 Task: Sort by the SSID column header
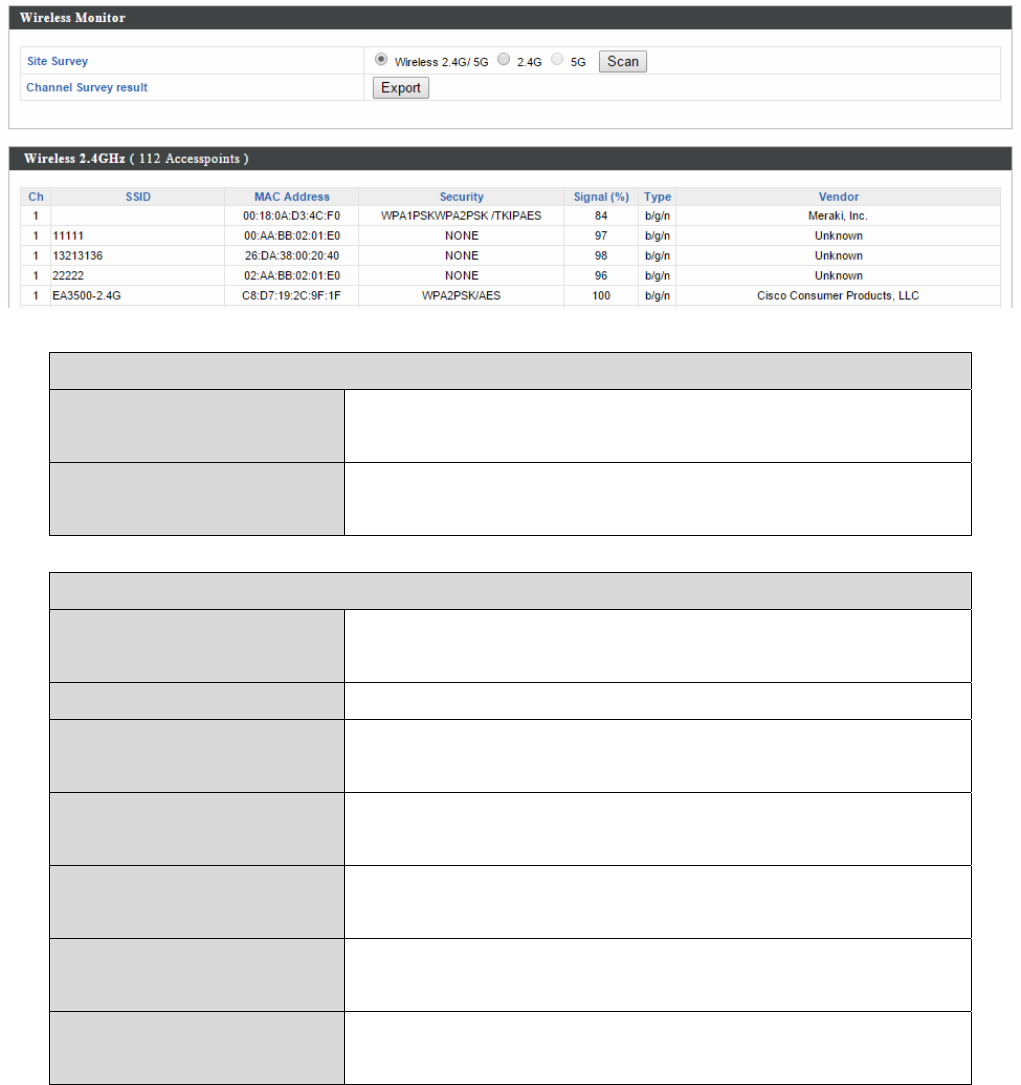[x=138, y=197]
